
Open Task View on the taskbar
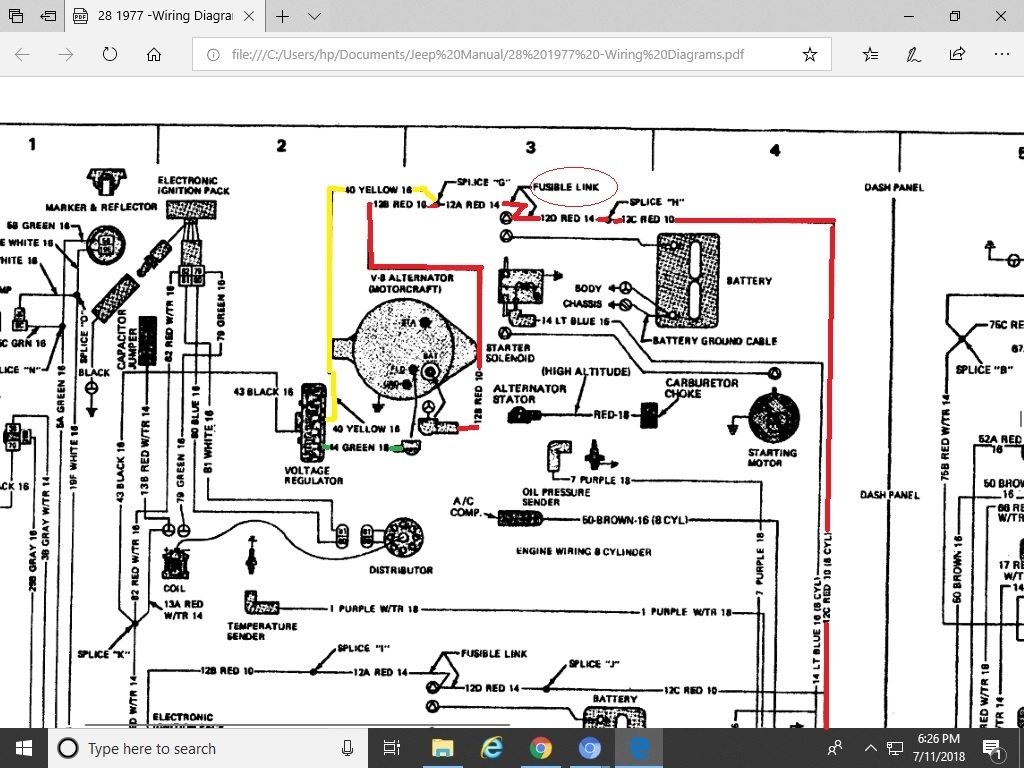391,748
